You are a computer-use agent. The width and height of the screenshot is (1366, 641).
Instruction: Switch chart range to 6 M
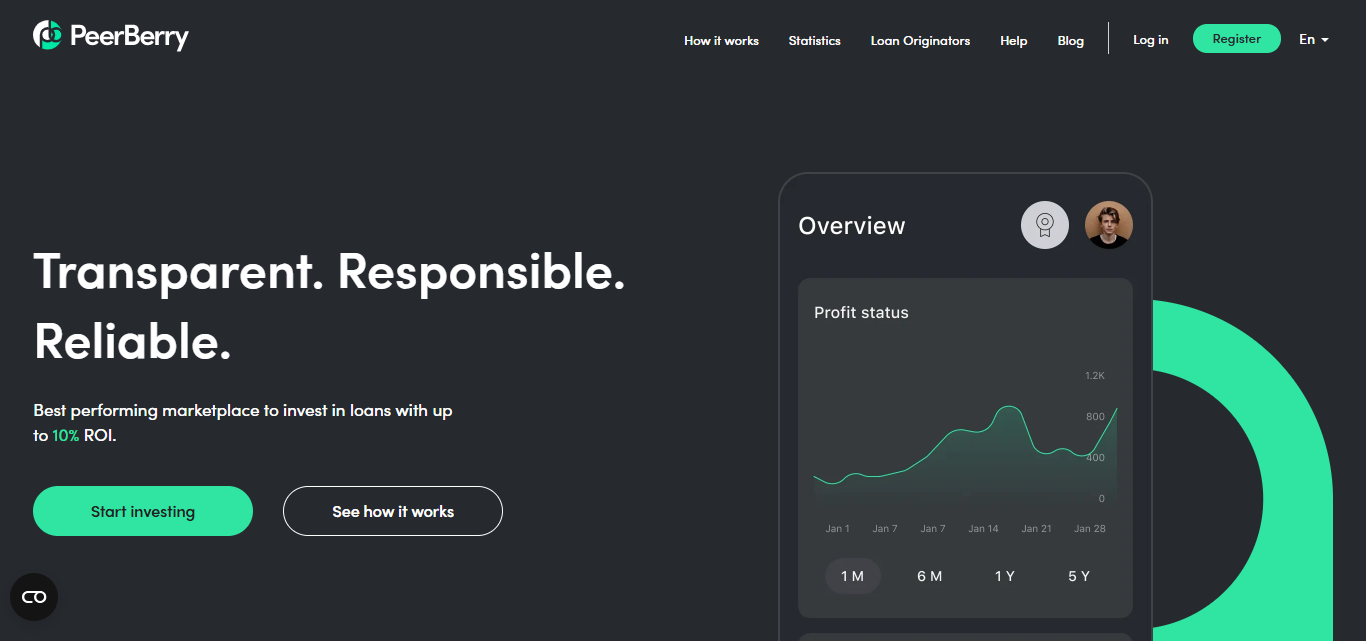coord(929,576)
